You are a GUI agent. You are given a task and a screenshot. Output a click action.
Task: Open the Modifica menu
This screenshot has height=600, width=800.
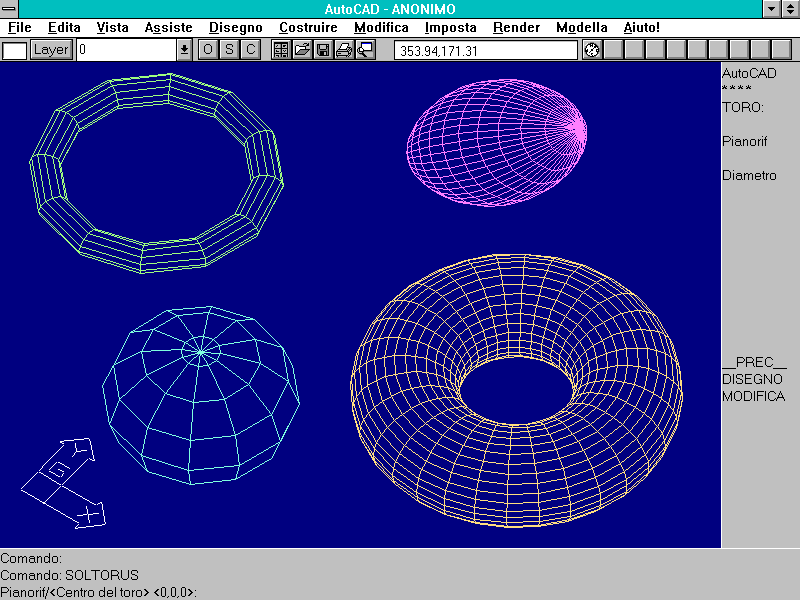[381, 28]
